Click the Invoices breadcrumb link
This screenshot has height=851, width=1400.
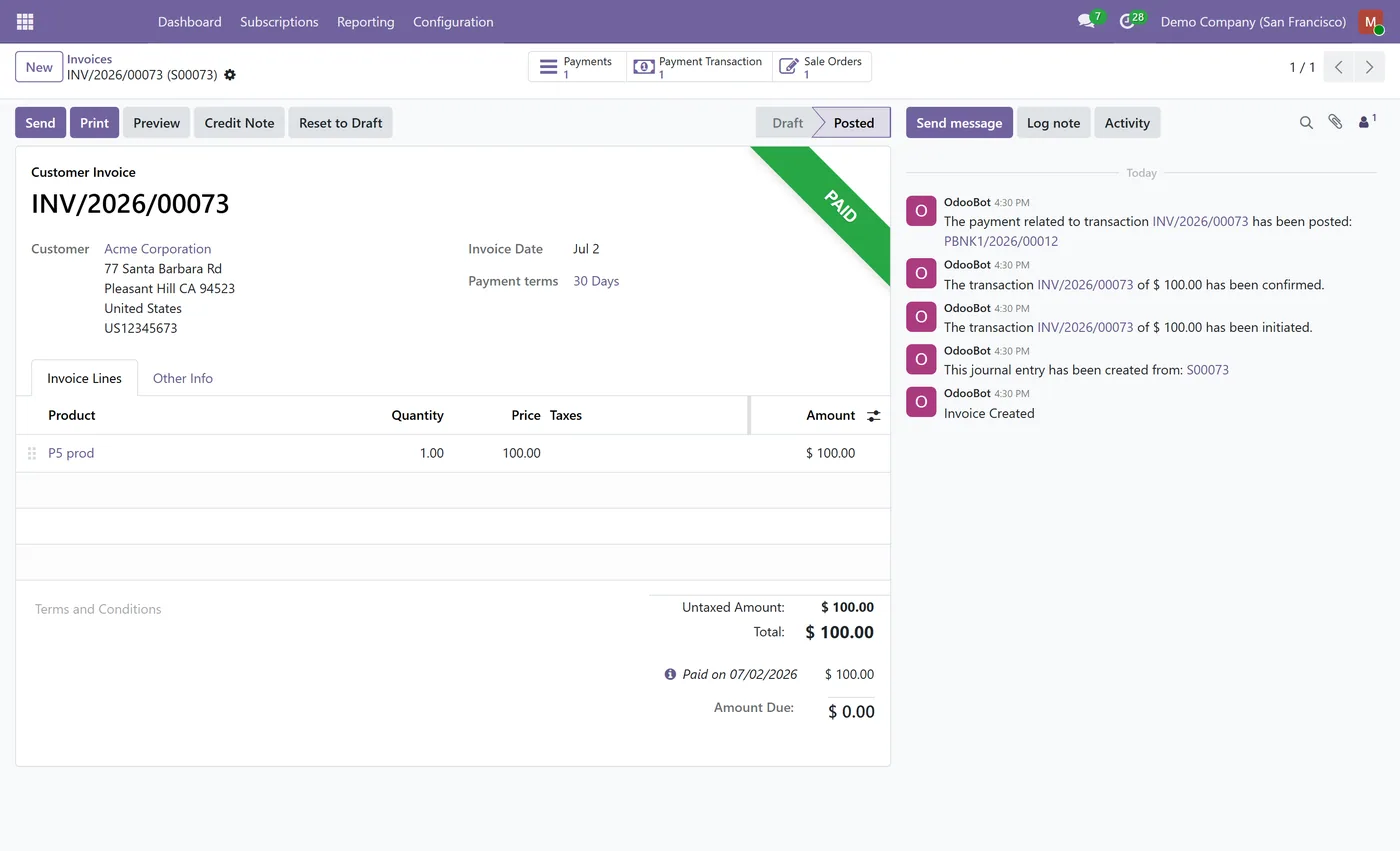pyautogui.click(x=89, y=59)
